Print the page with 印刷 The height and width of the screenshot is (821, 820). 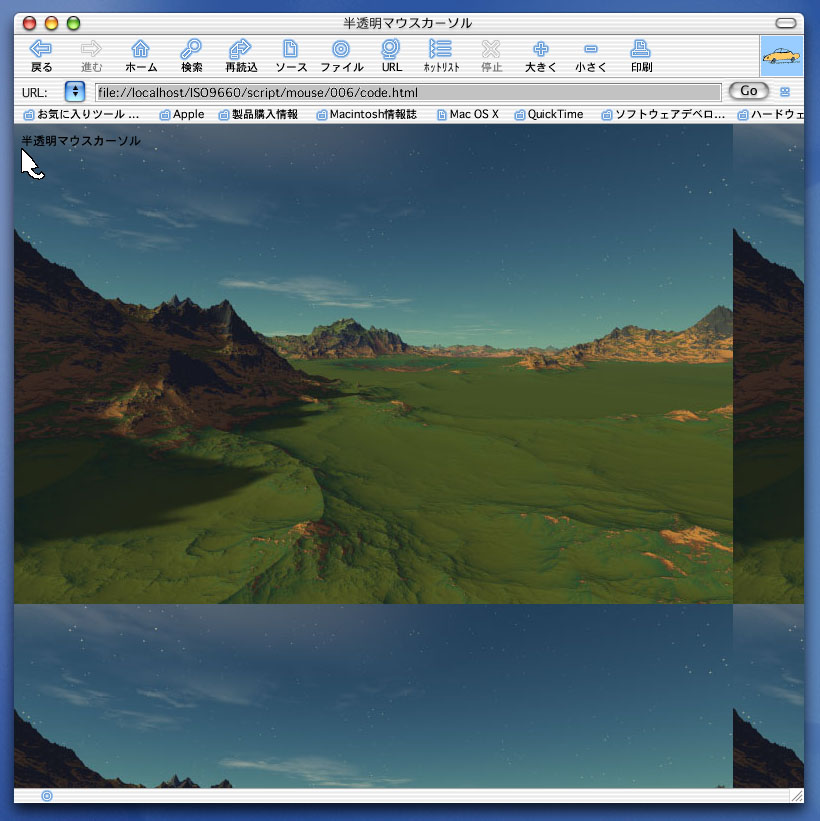click(641, 55)
